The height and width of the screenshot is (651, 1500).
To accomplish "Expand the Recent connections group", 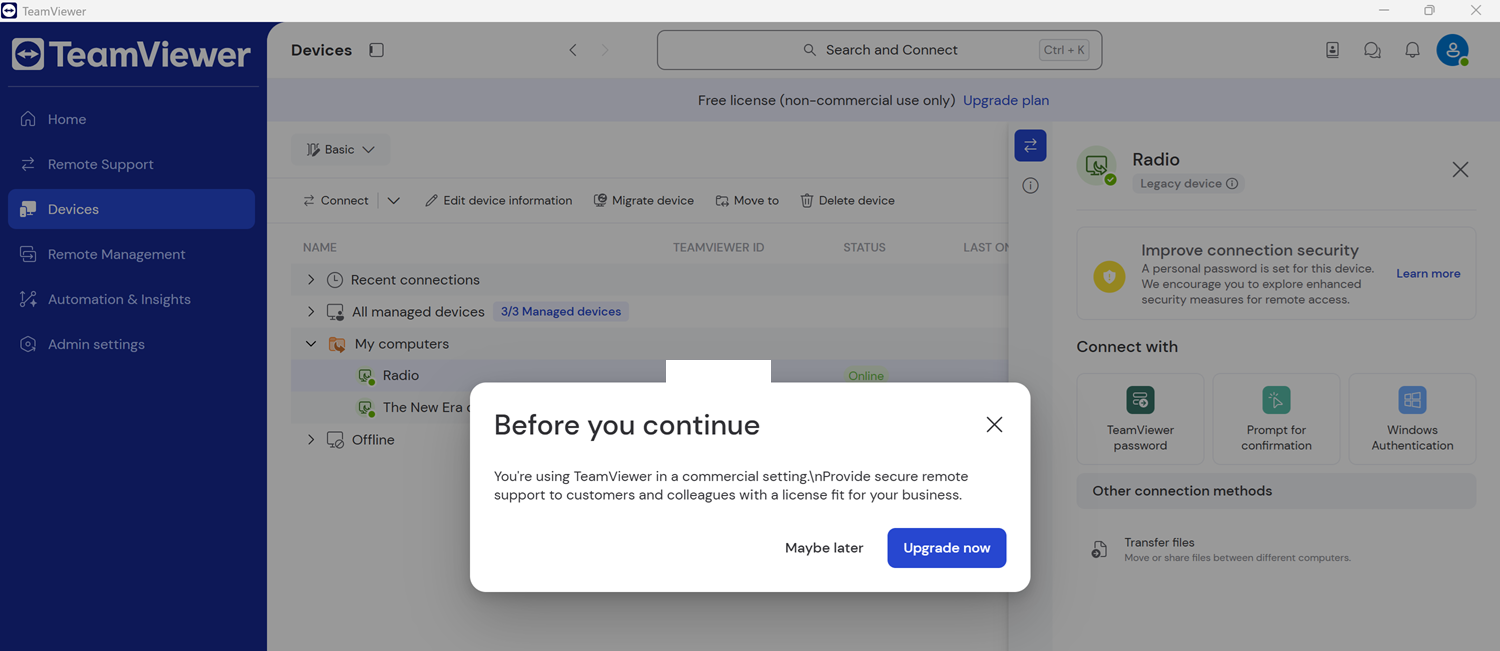I will coord(311,280).
